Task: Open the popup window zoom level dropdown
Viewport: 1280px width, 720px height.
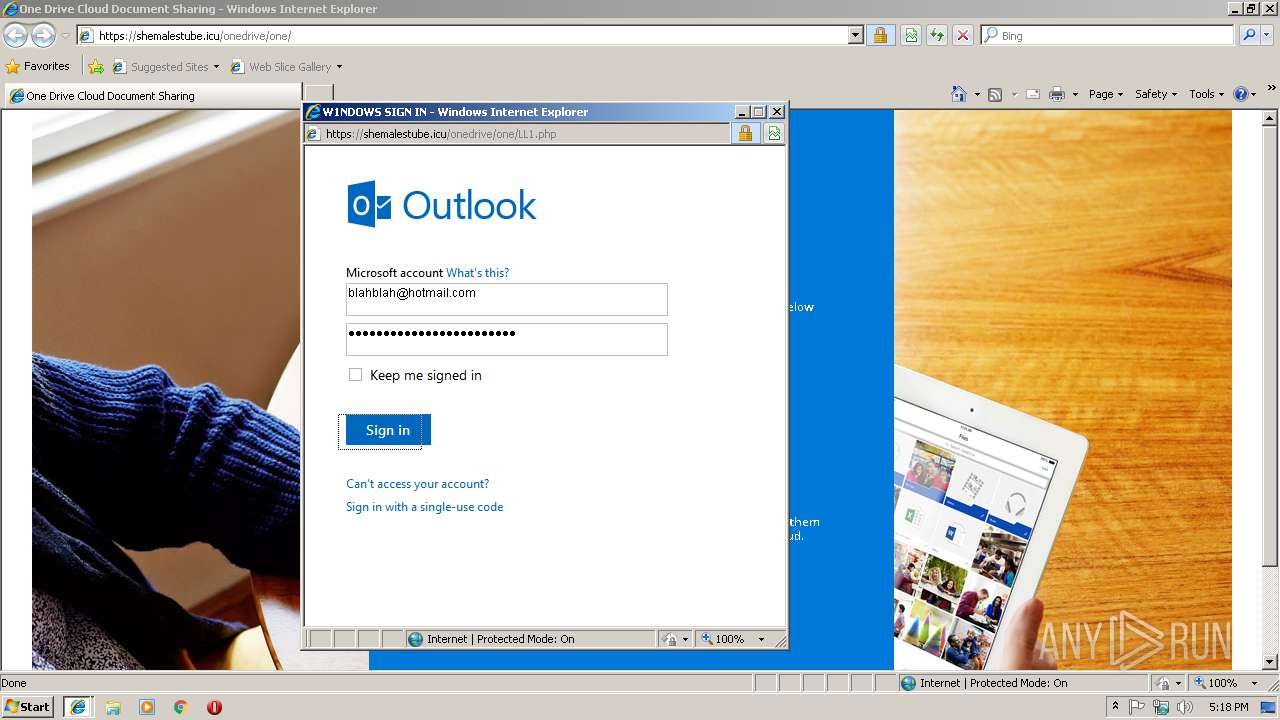Action: tap(761, 639)
